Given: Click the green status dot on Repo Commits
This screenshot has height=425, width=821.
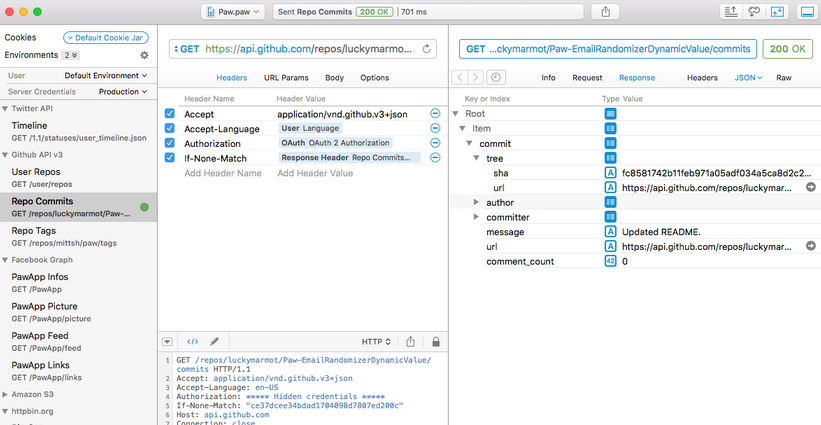Looking at the screenshot, I should pyautogui.click(x=145, y=207).
